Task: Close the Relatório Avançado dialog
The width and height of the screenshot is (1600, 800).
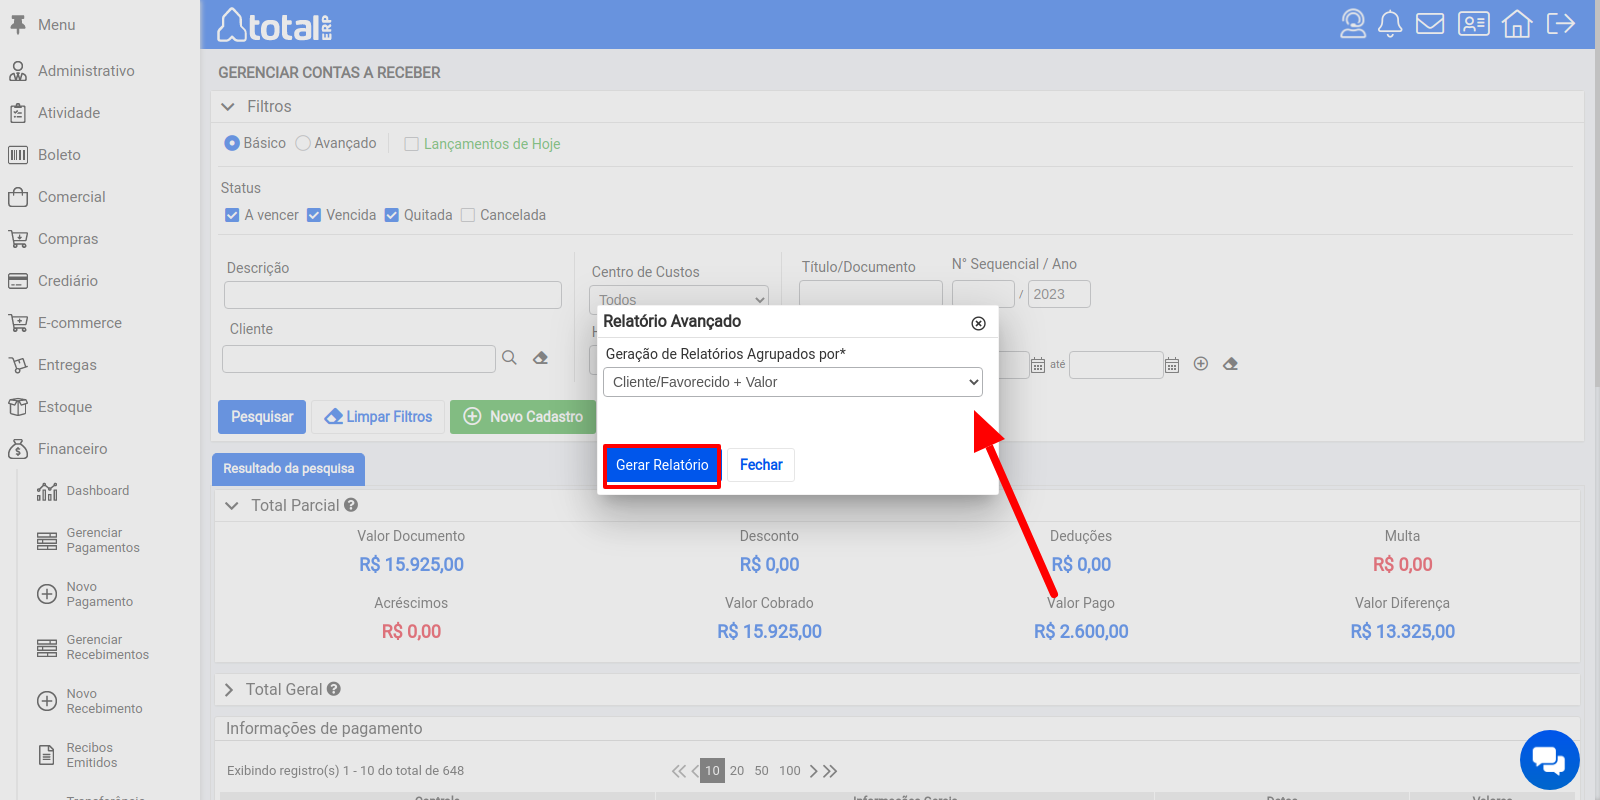Action: coord(978,323)
